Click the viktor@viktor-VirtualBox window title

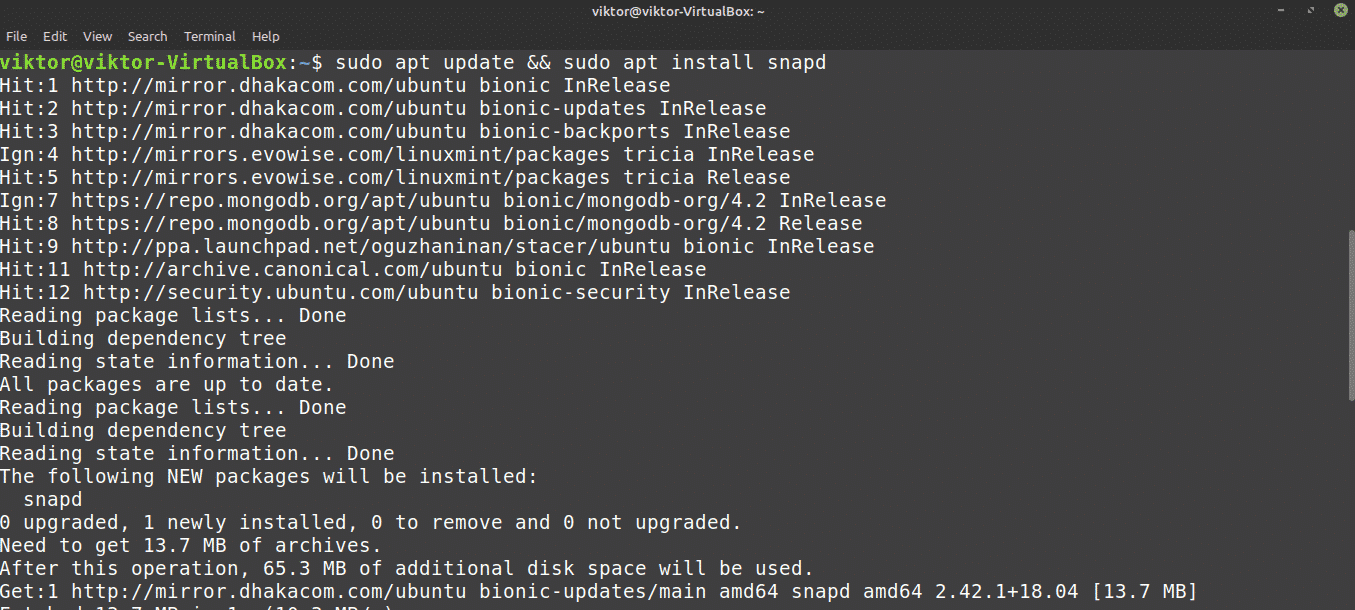click(x=677, y=11)
